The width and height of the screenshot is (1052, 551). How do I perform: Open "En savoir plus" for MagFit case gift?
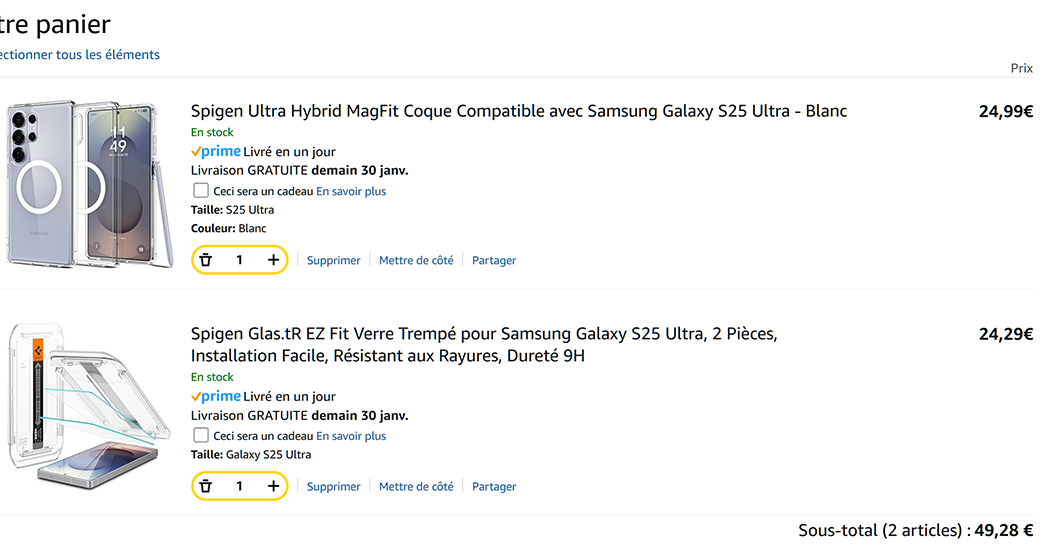click(351, 191)
